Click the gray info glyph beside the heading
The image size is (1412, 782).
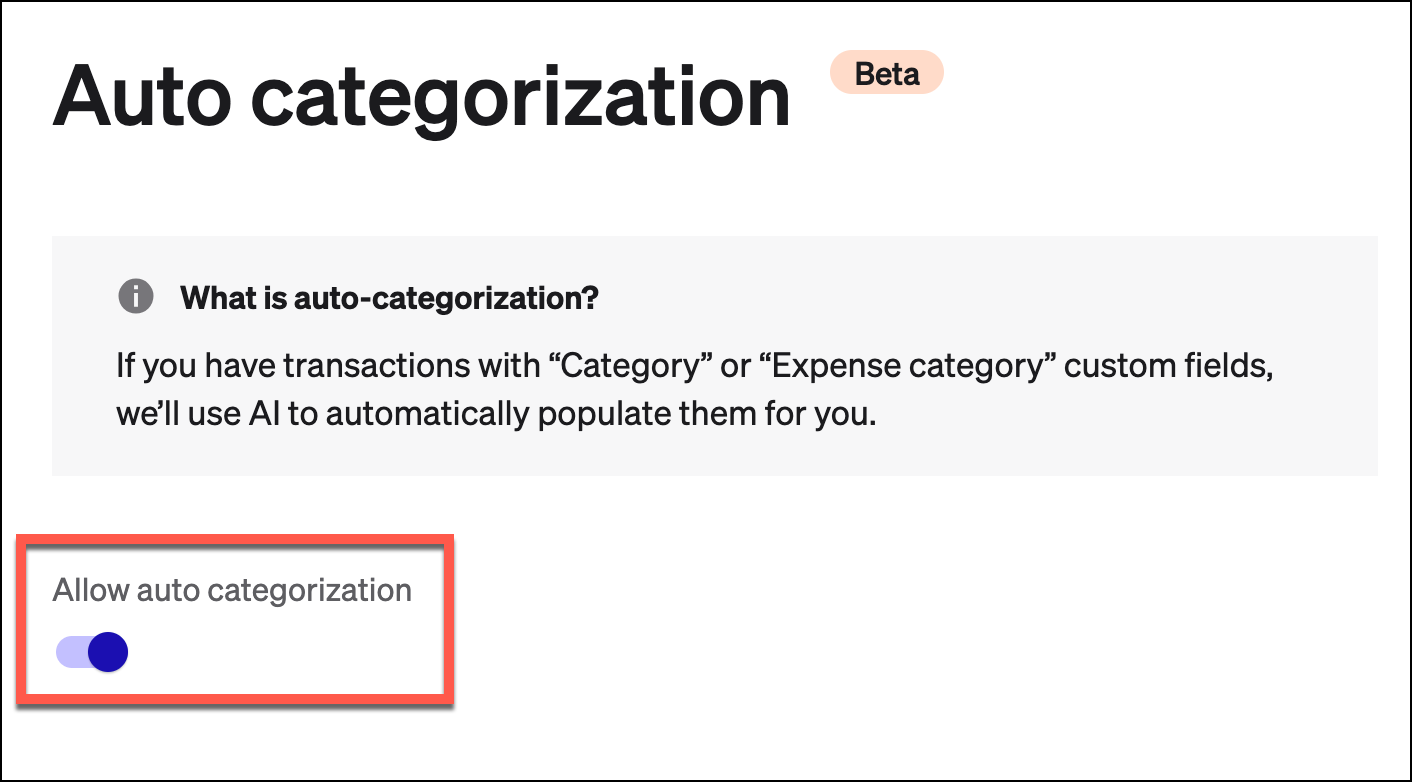[x=136, y=296]
